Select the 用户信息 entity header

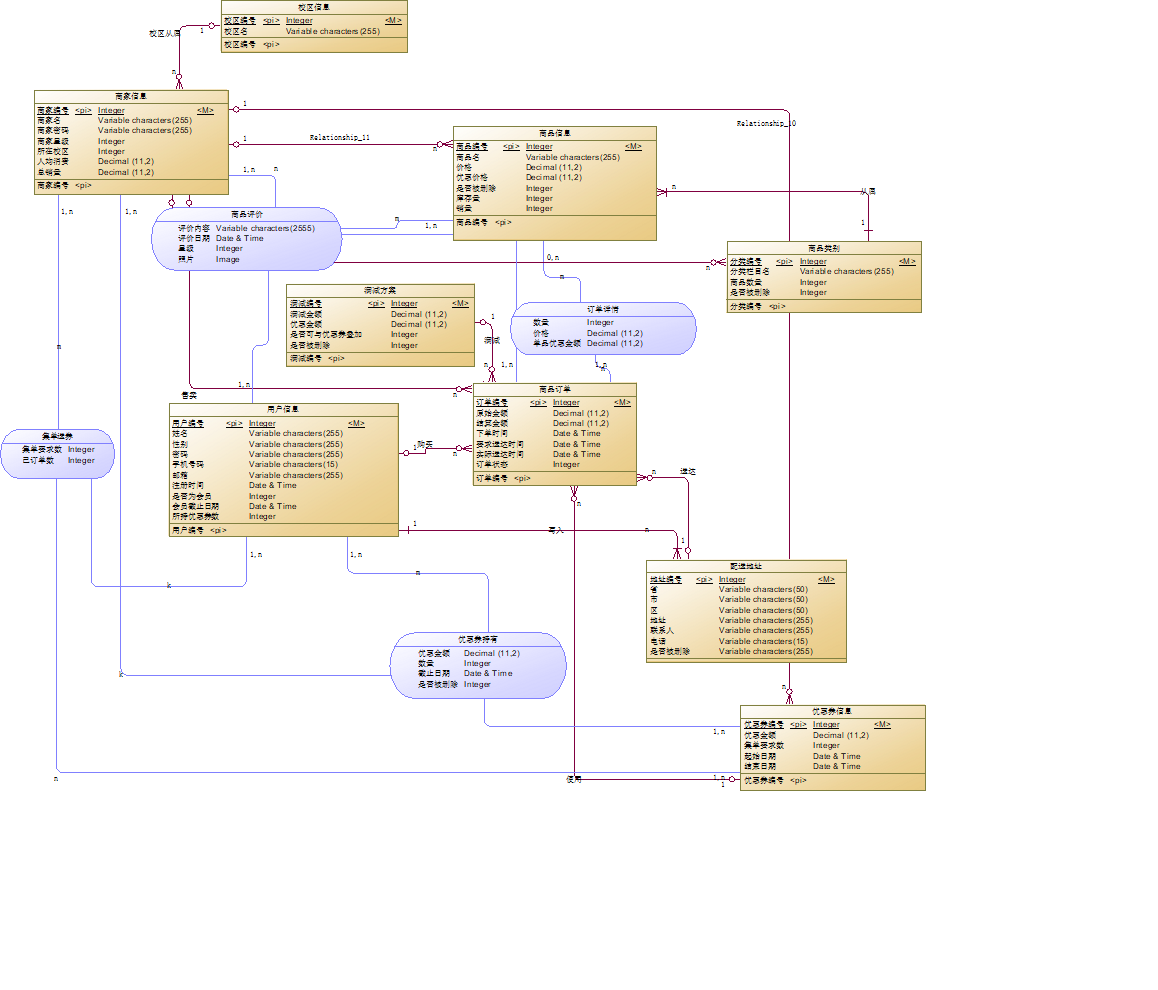pyautogui.click(x=284, y=409)
